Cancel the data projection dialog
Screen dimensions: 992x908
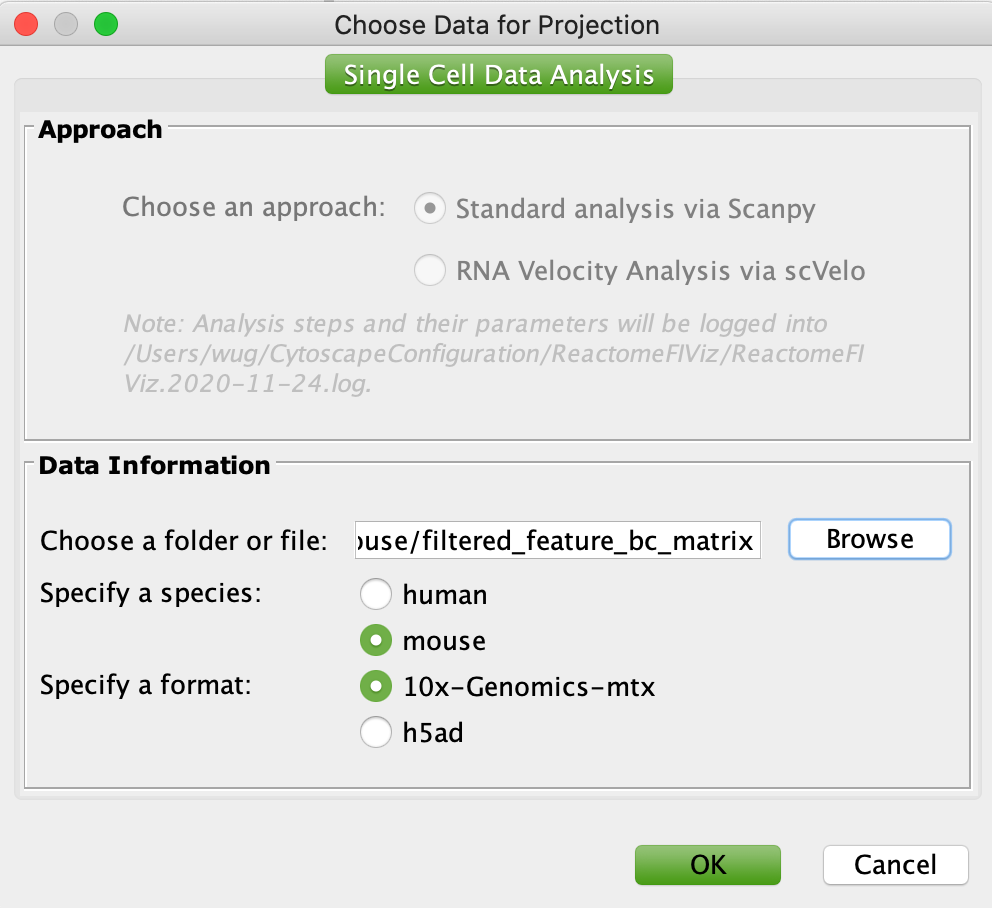[895, 864]
